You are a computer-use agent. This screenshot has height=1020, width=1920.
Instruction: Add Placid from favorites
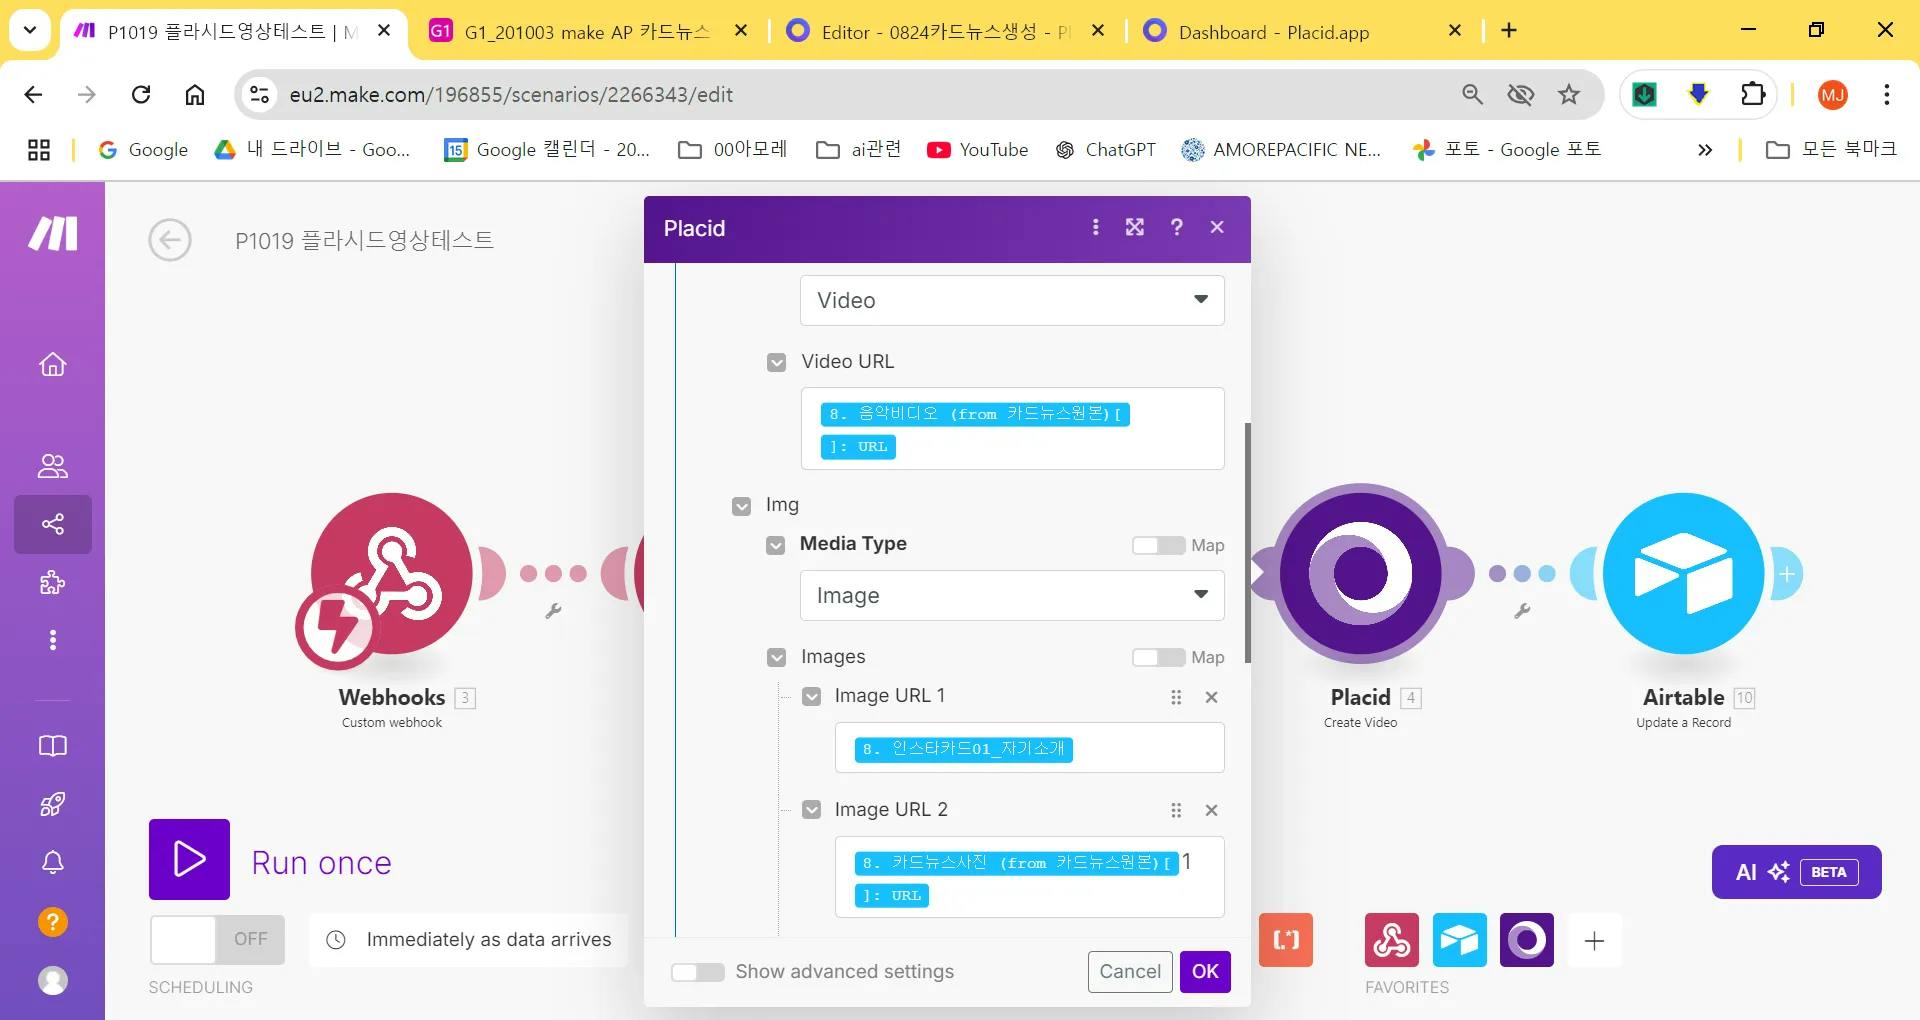point(1527,940)
